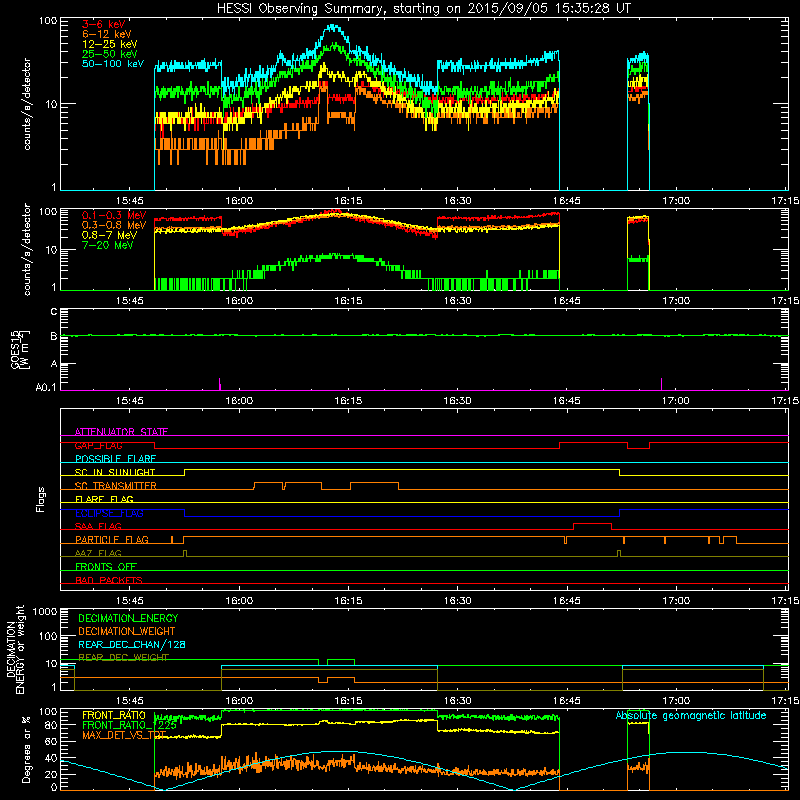The image size is (800, 800).
Task: Select the ECLIPSE_FLAG label
Action: click(x=109, y=513)
